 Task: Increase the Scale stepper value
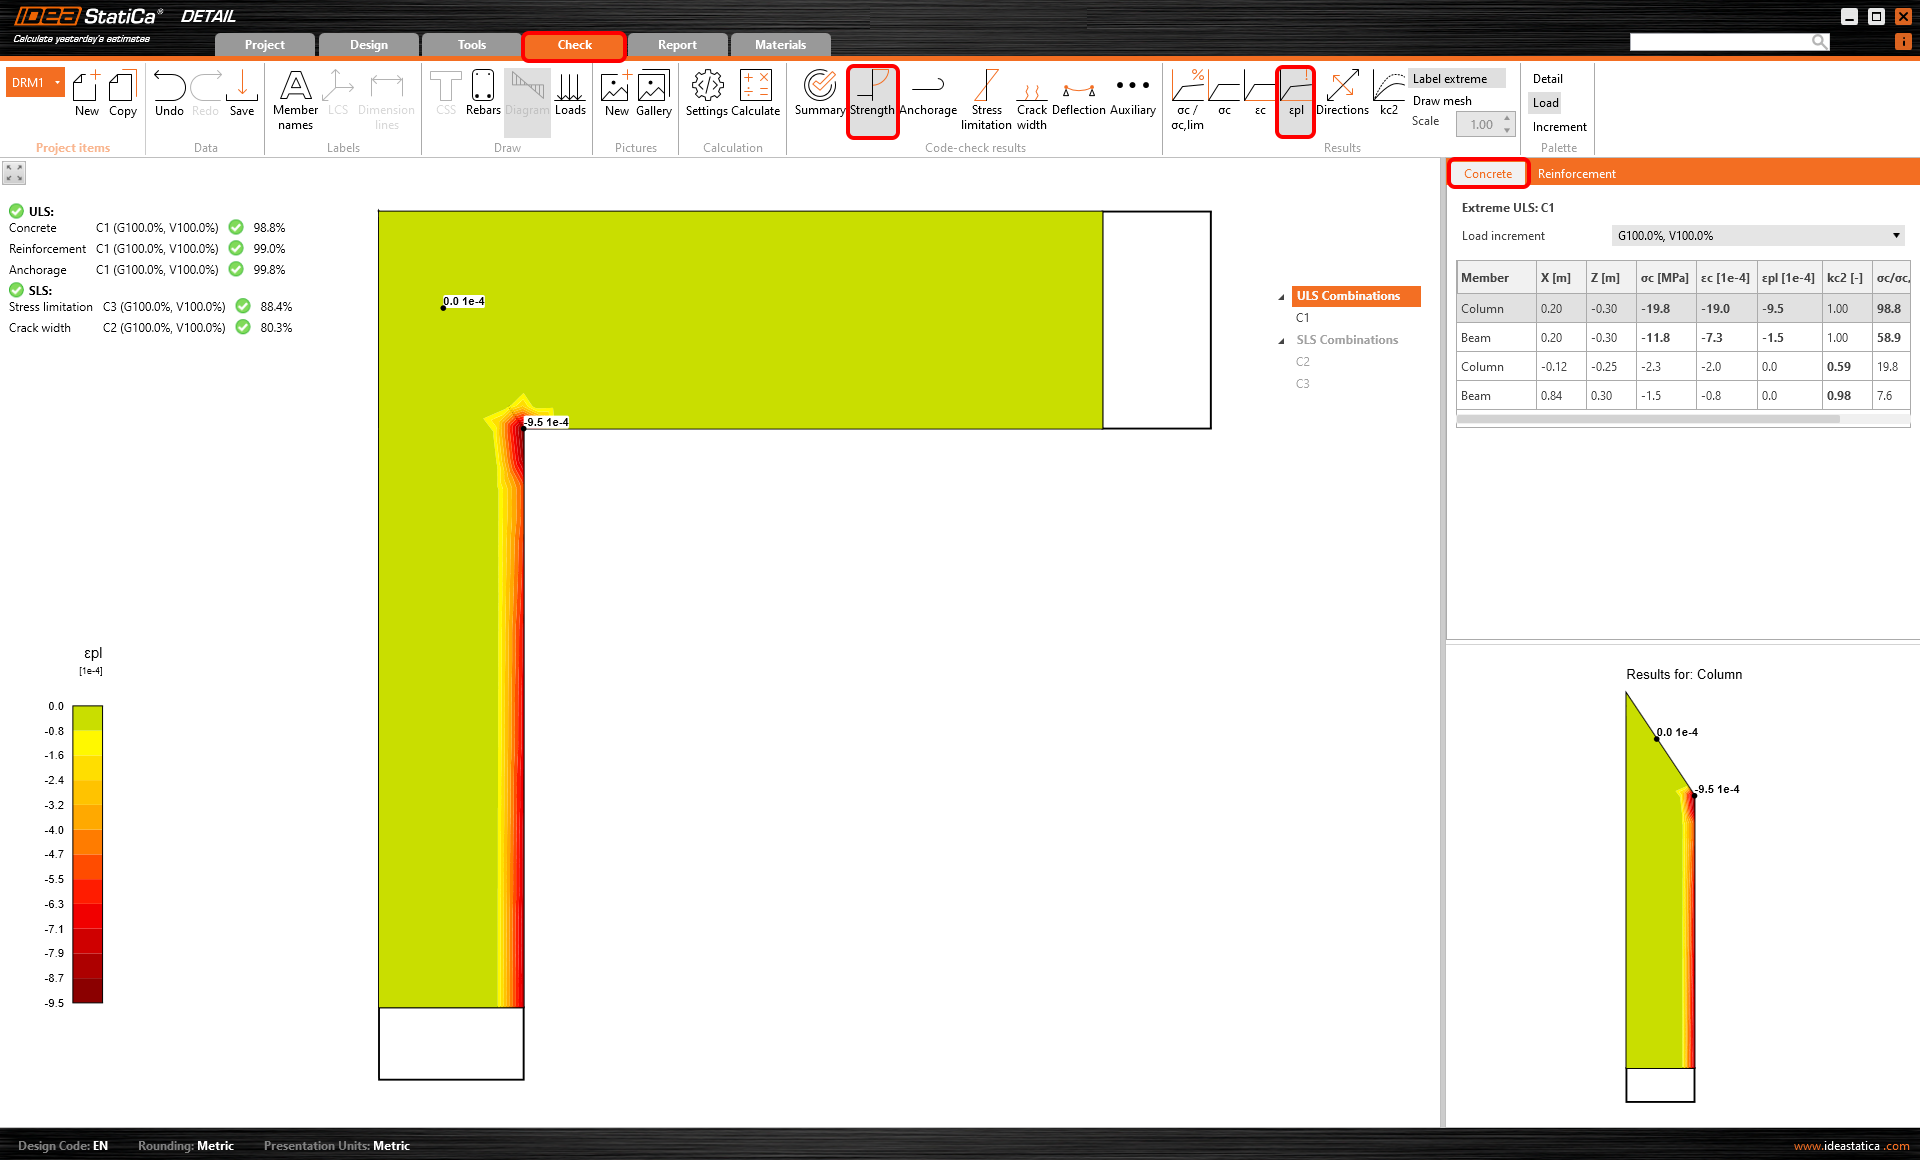[1507, 118]
